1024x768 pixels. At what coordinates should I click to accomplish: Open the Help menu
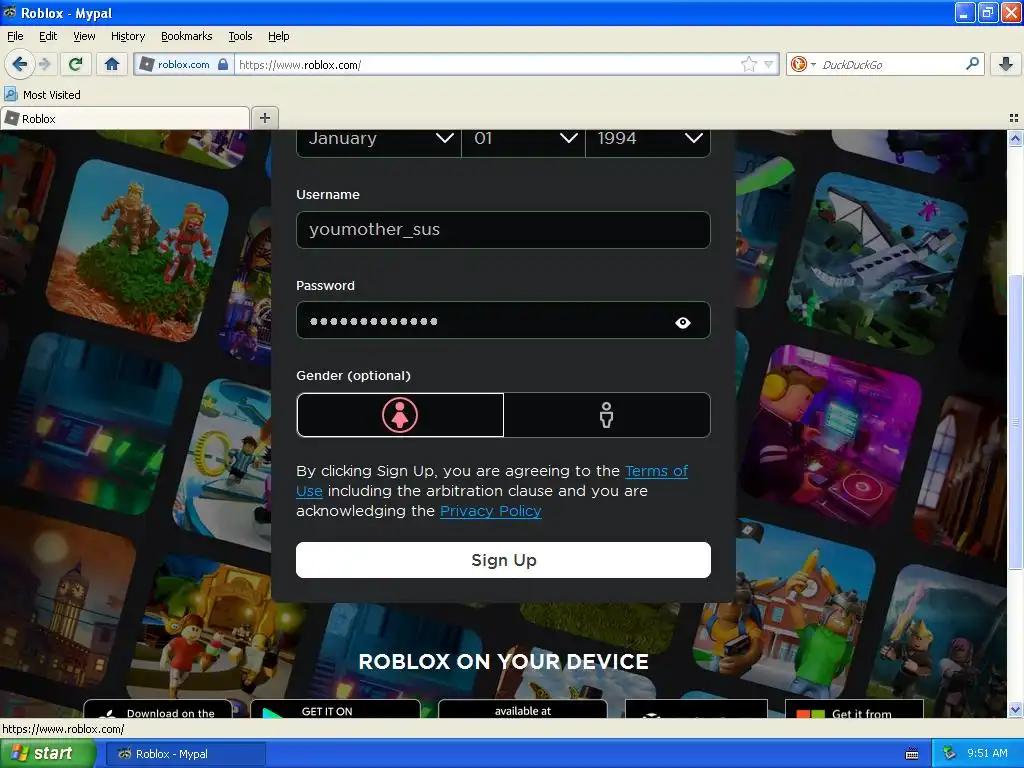tap(278, 36)
